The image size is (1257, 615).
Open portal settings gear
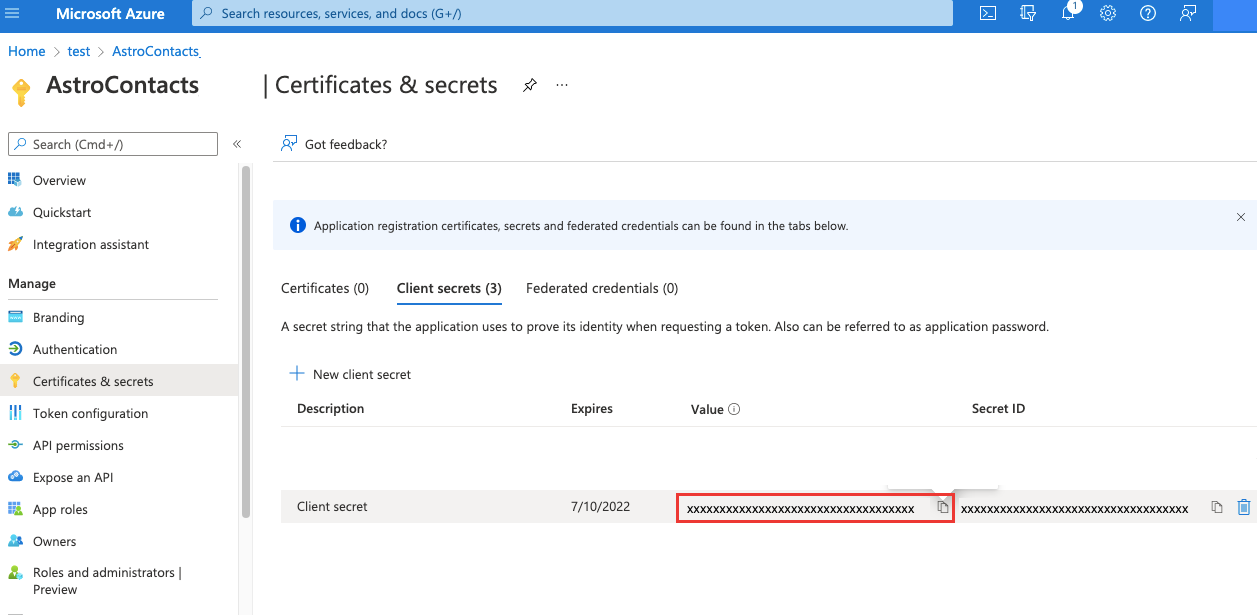1108,14
